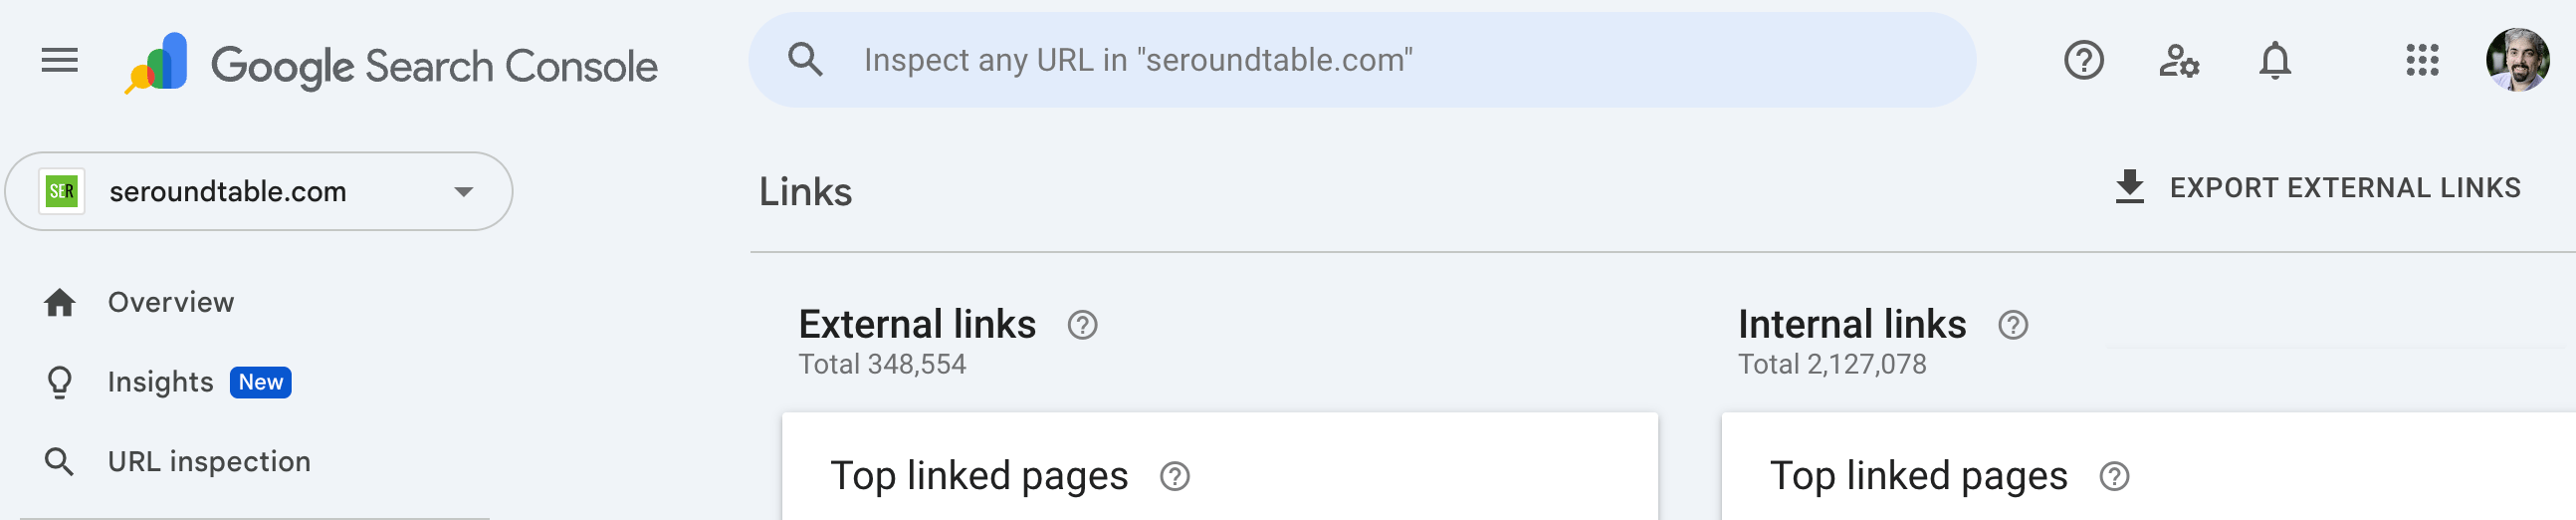The height and width of the screenshot is (520, 2576).
Task: Go to Overview in sidebar
Action: tap(170, 302)
